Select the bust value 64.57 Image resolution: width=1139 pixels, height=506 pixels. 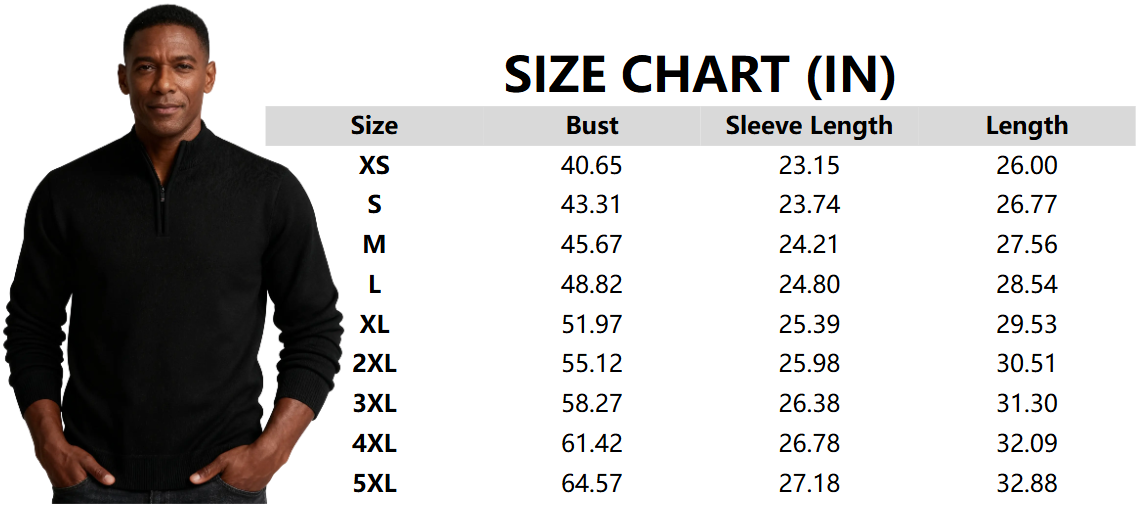click(592, 484)
